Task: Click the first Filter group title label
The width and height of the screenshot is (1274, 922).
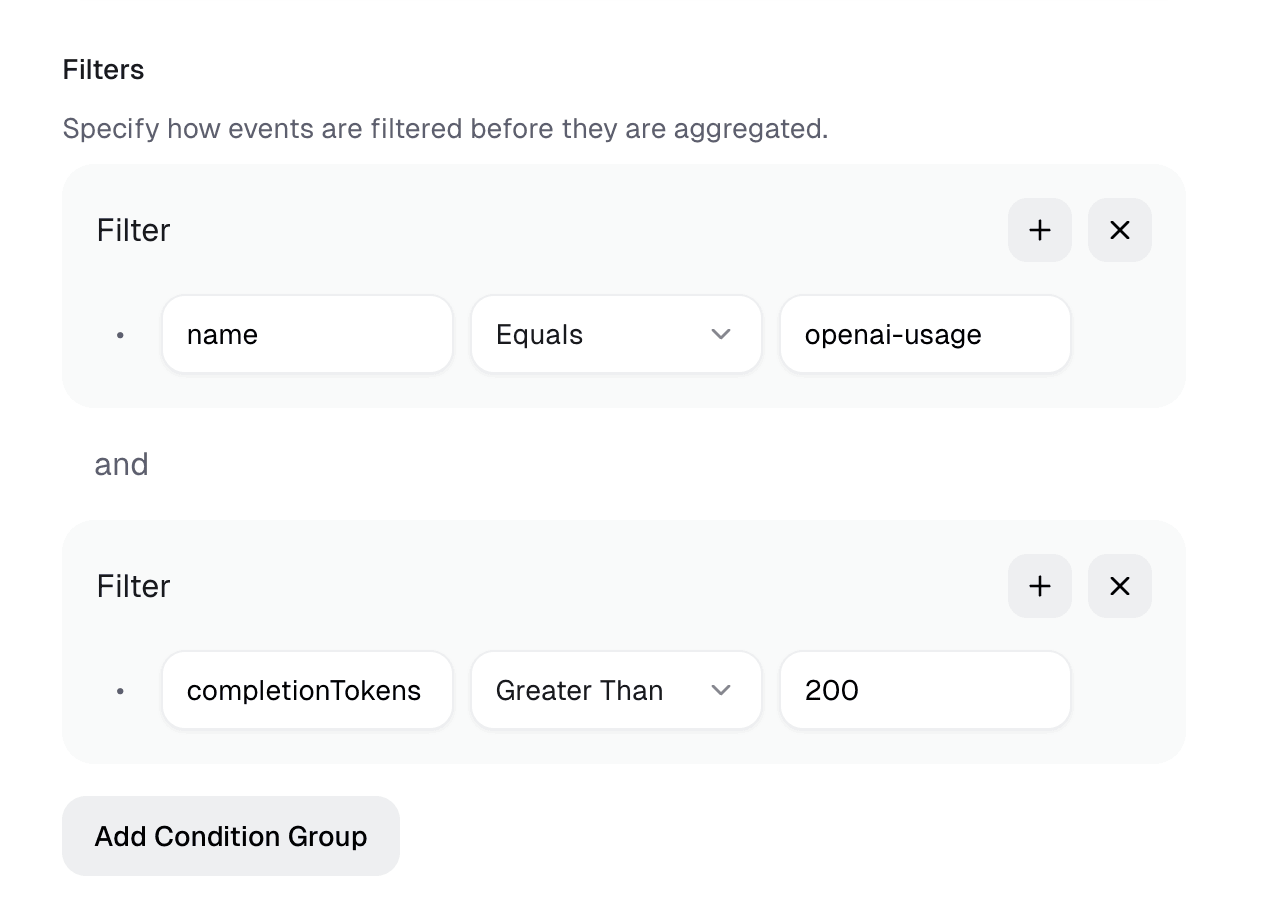Action: coord(133,230)
